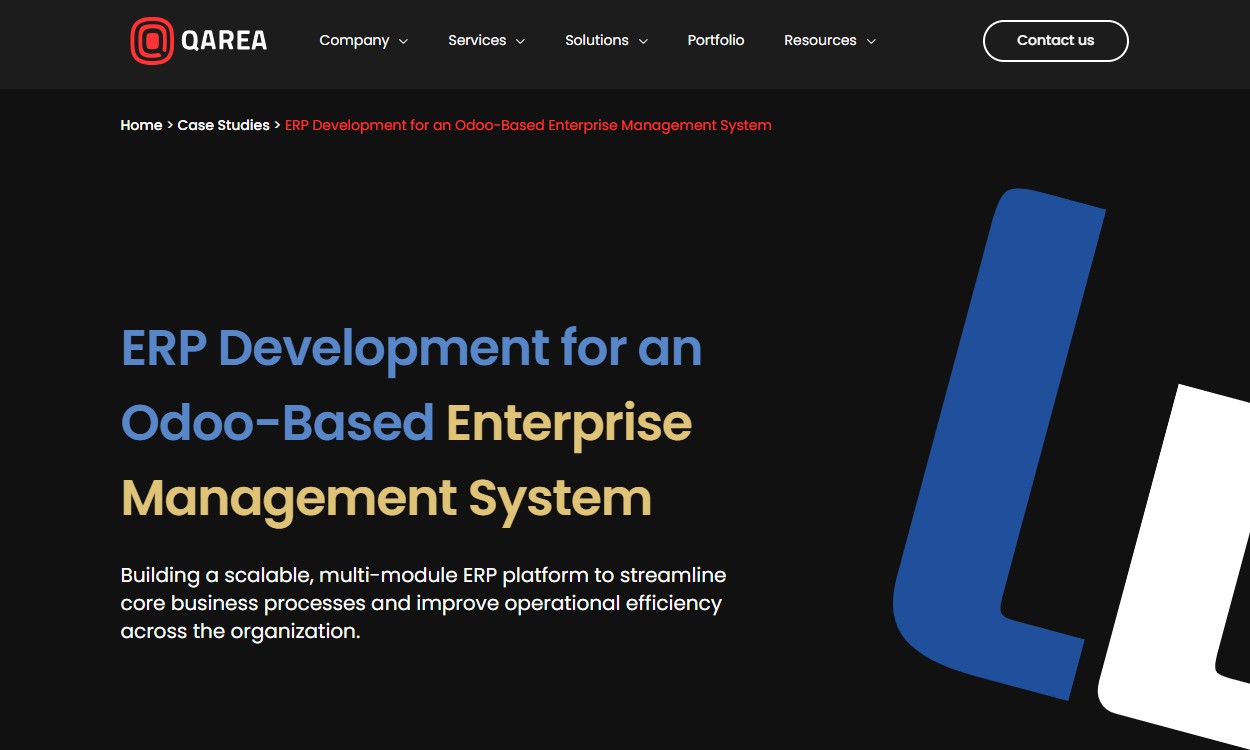Follow the Case Studies breadcrumb link
This screenshot has height=750, width=1250.
coord(223,125)
